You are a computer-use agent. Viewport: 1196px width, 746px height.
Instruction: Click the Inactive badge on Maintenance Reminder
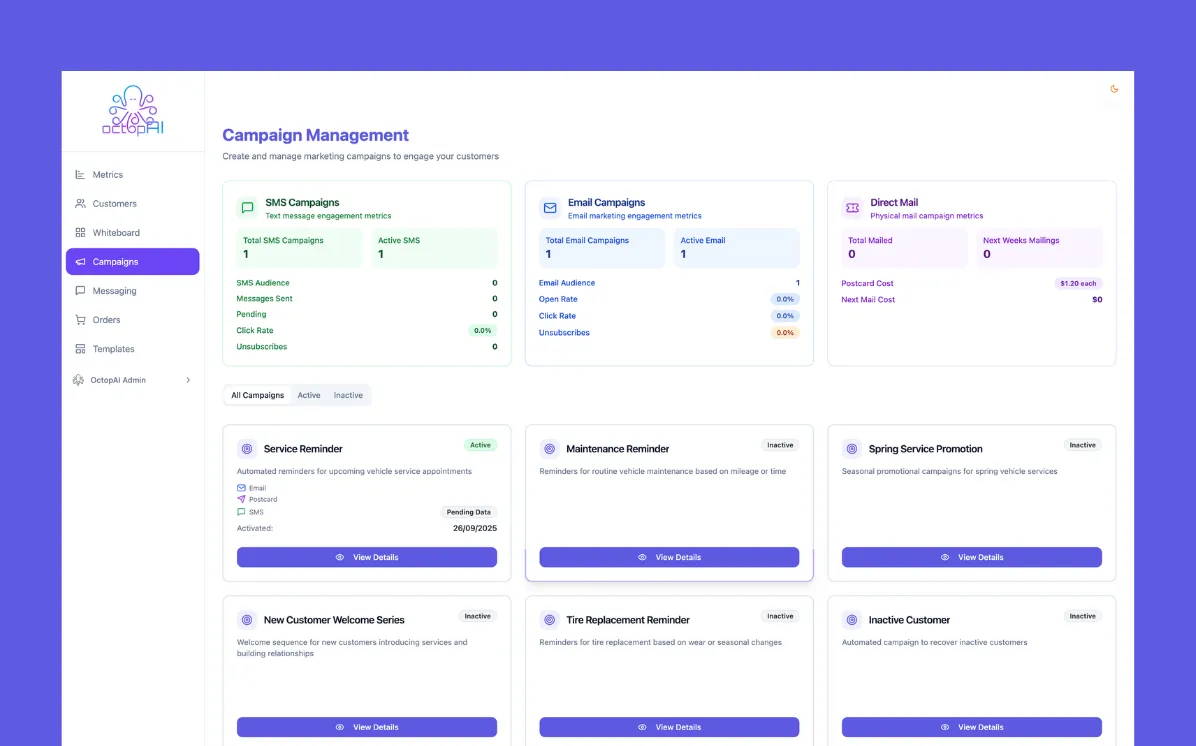click(x=780, y=445)
